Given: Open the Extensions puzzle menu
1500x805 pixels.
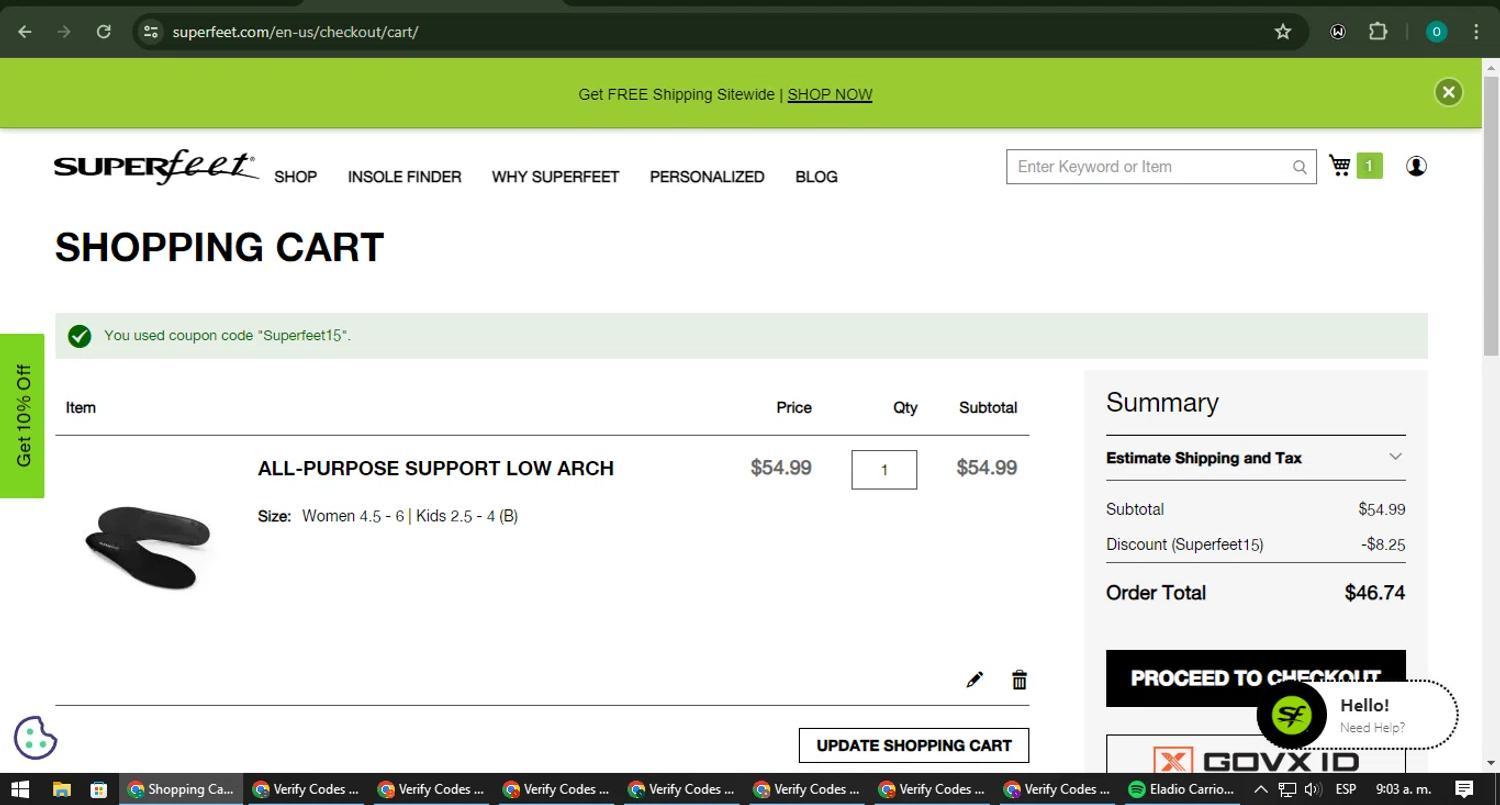Looking at the screenshot, I should pos(1378,32).
